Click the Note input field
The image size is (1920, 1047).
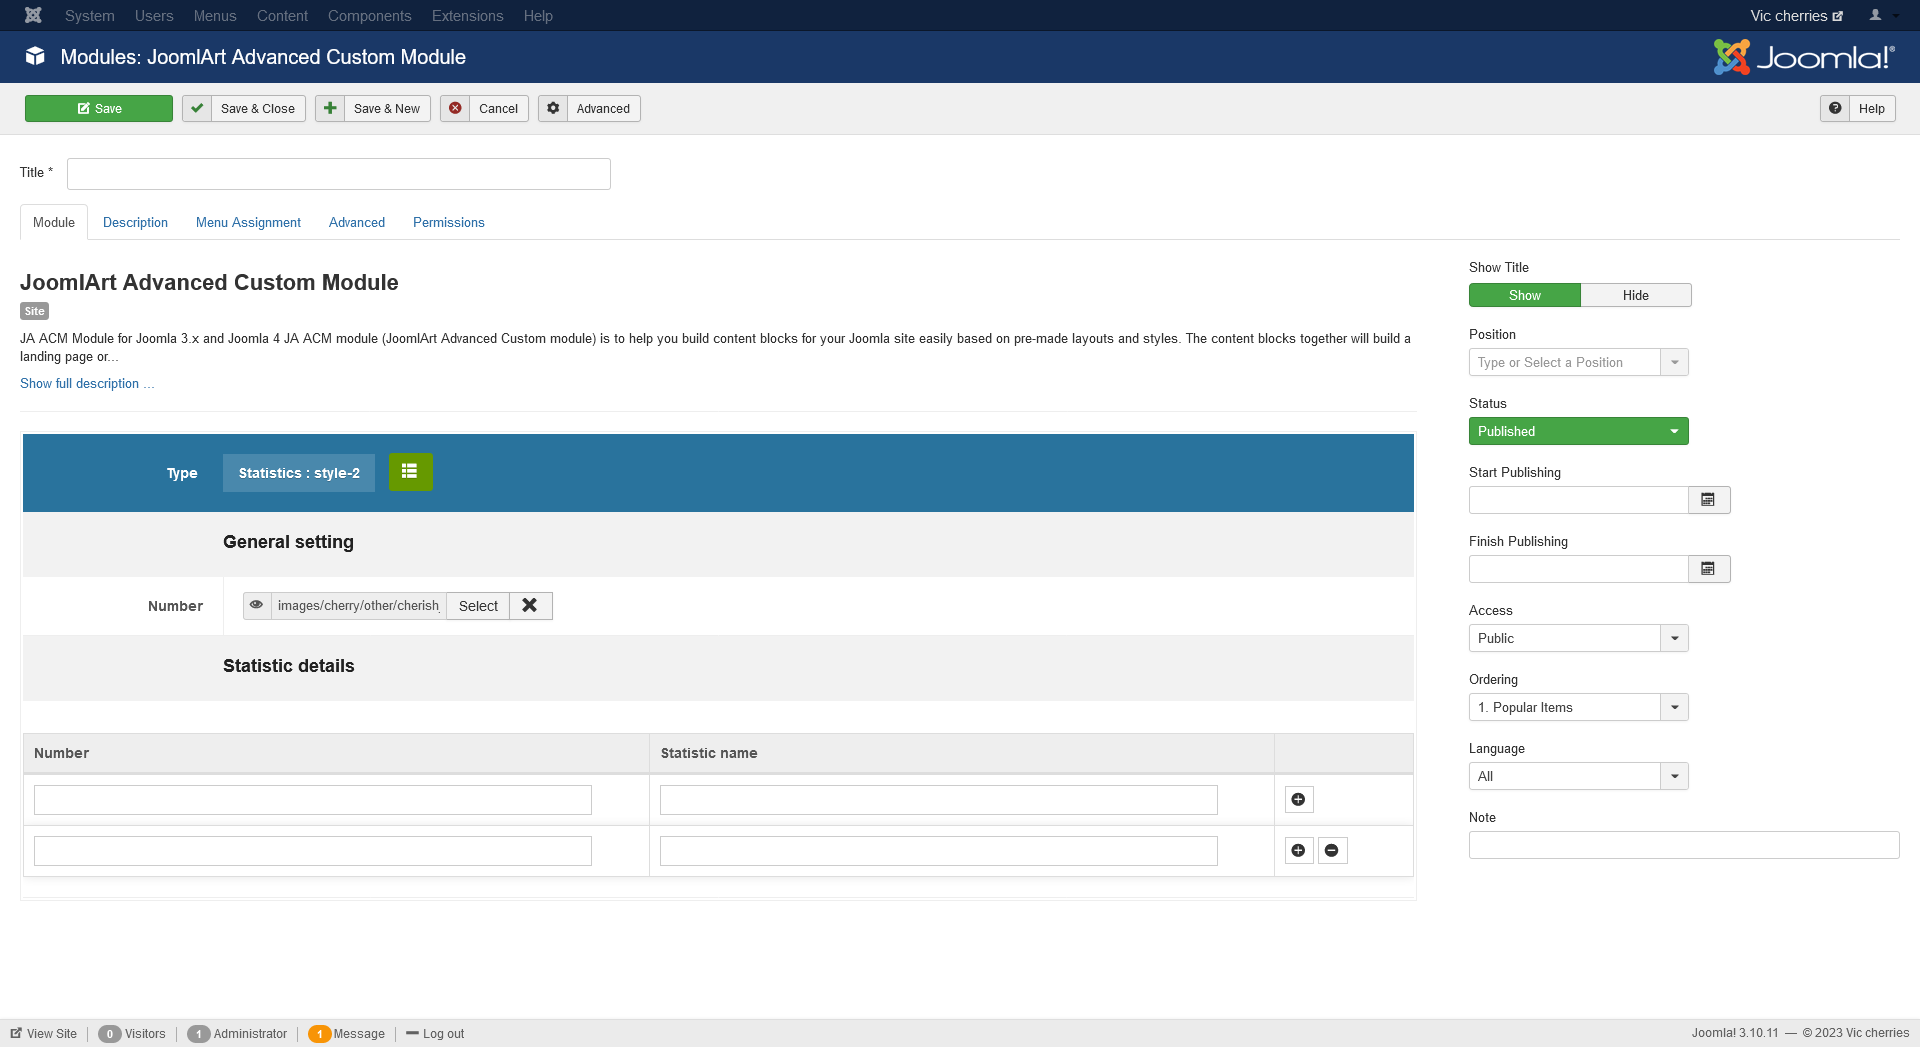[1684, 845]
